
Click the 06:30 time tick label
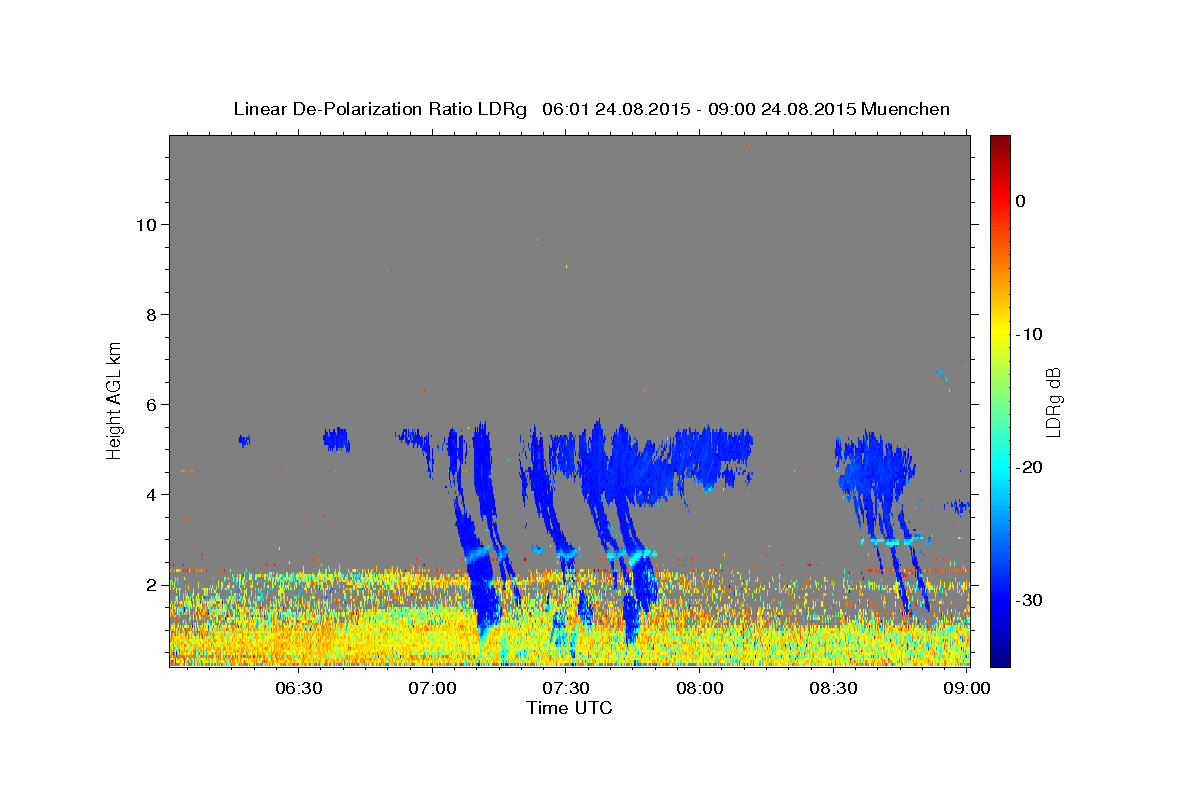pyautogui.click(x=299, y=688)
